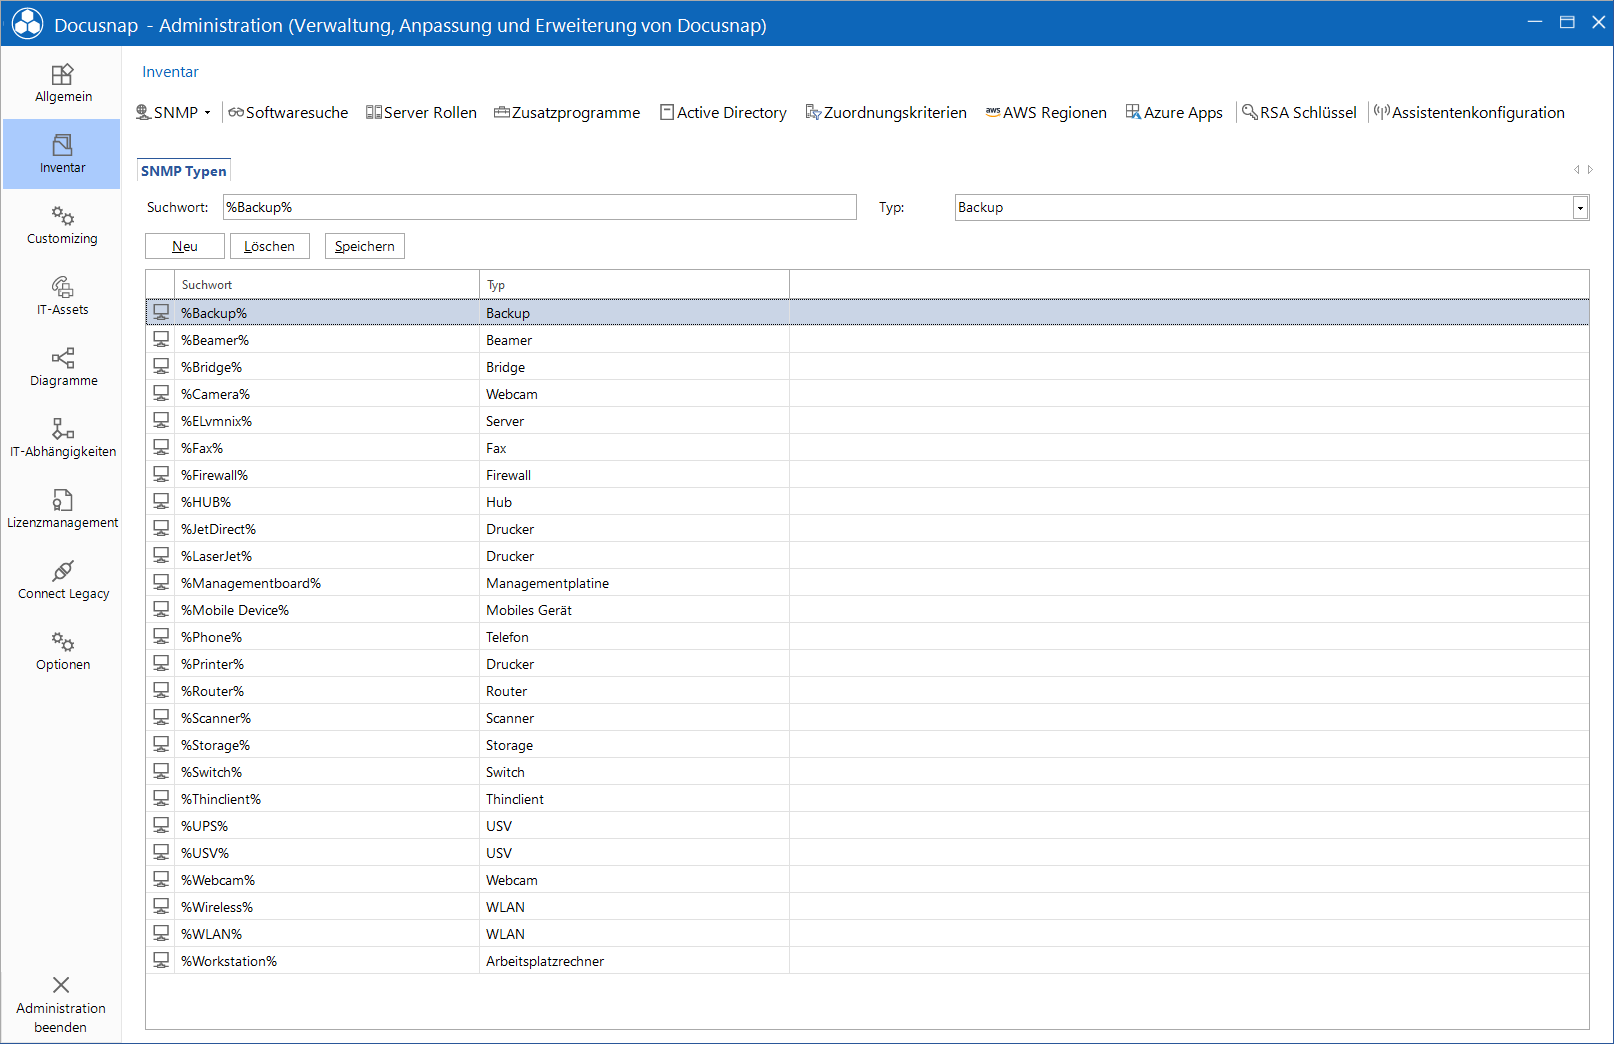This screenshot has width=1614, height=1044.
Task: Select the %HUB% row
Action: [867, 502]
